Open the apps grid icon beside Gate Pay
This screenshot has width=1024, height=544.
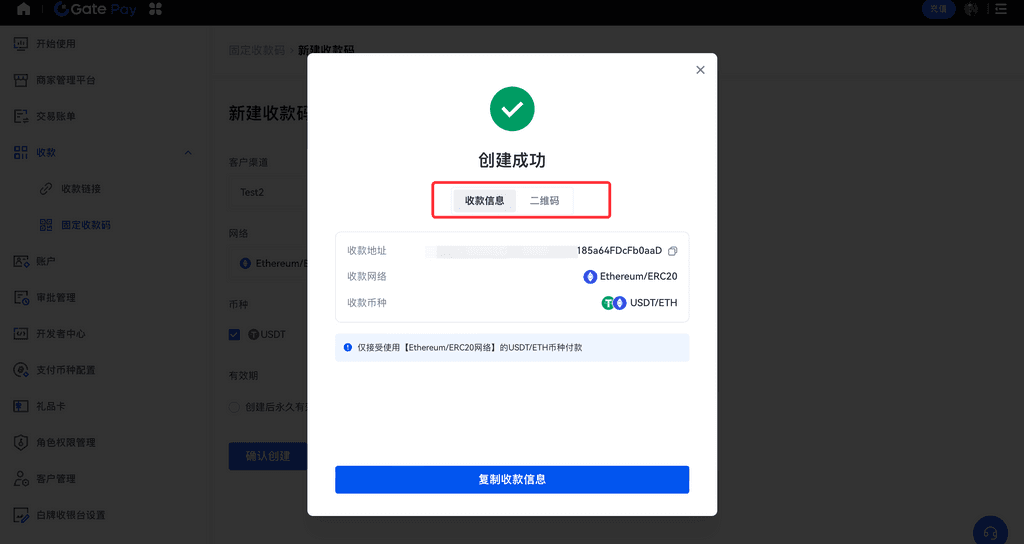pos(155,8)
